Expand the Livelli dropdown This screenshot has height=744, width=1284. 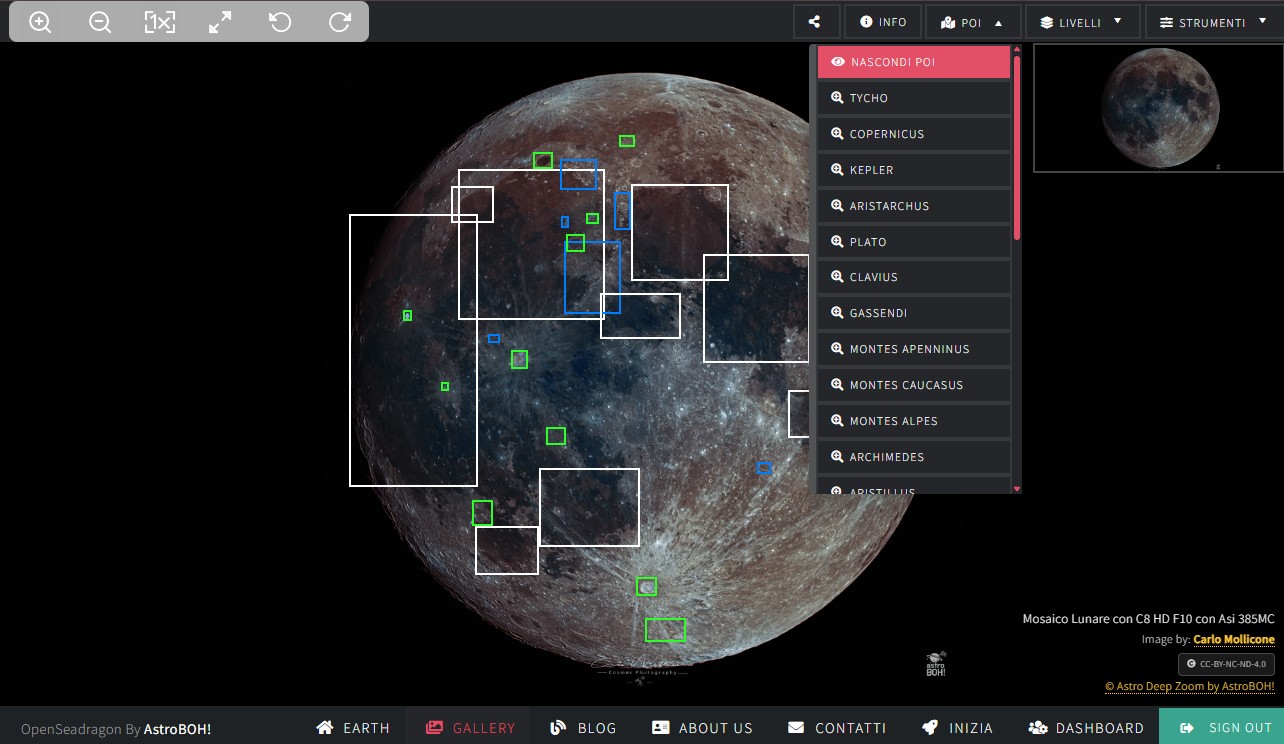[x=1080, y=22]
